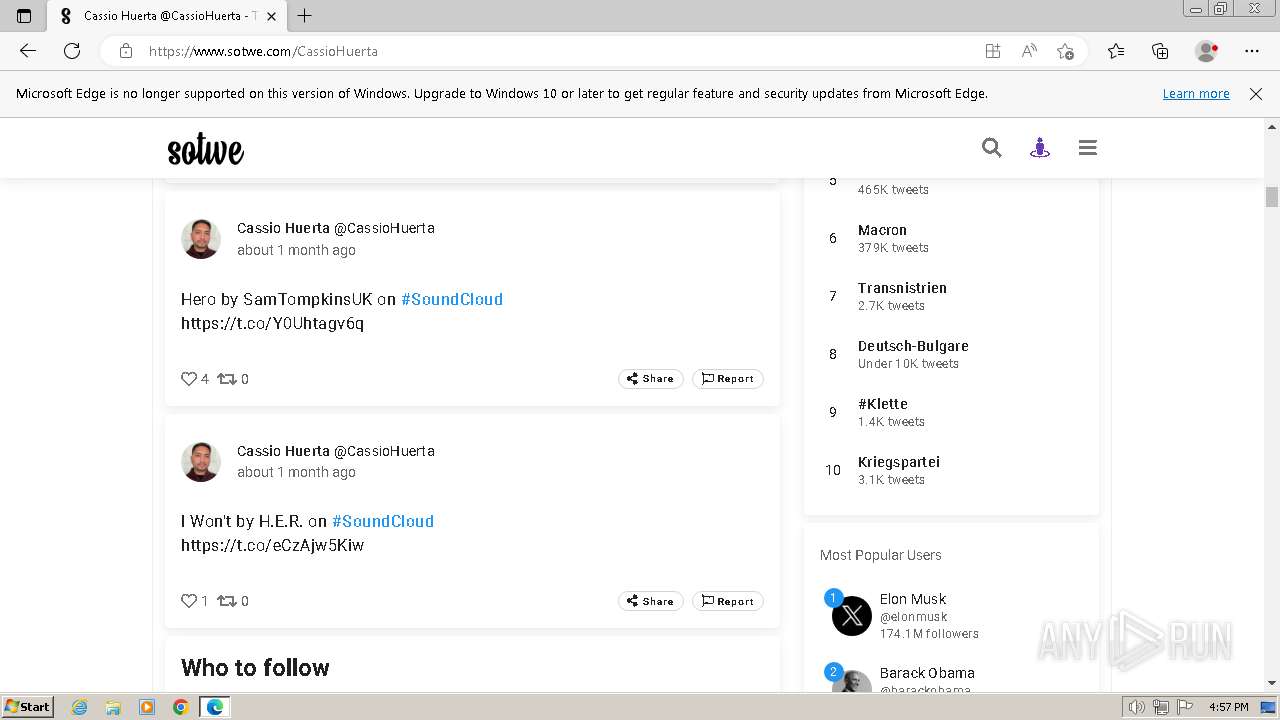Open Edge apps icon in address bar
Image resolution: width=1280 pixels, height=720 pixels.
(993, 51)
